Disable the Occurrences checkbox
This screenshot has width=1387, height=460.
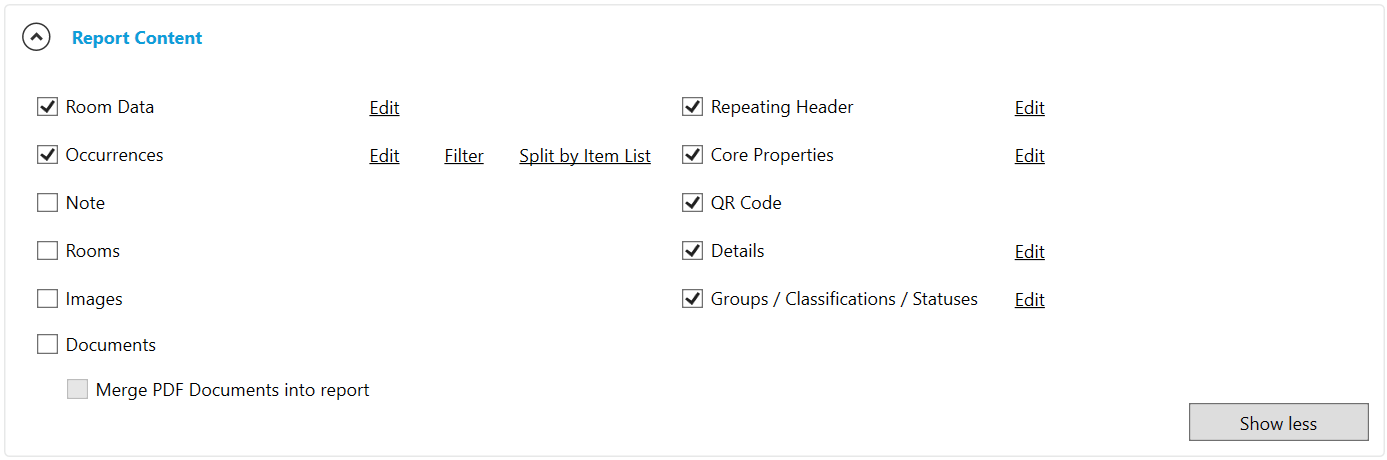click(47, 155)
